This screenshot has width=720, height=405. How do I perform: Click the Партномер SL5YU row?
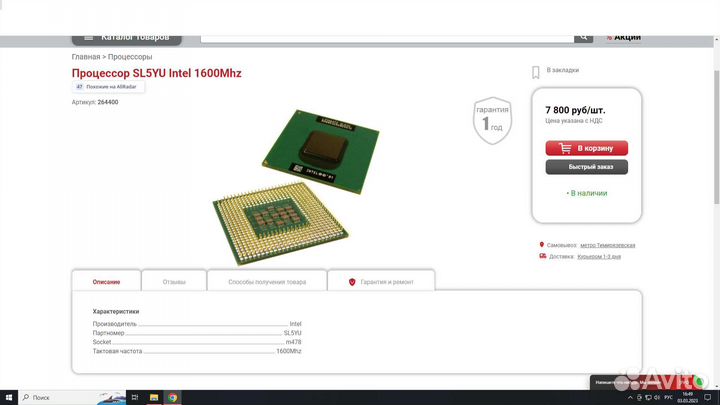197,333
